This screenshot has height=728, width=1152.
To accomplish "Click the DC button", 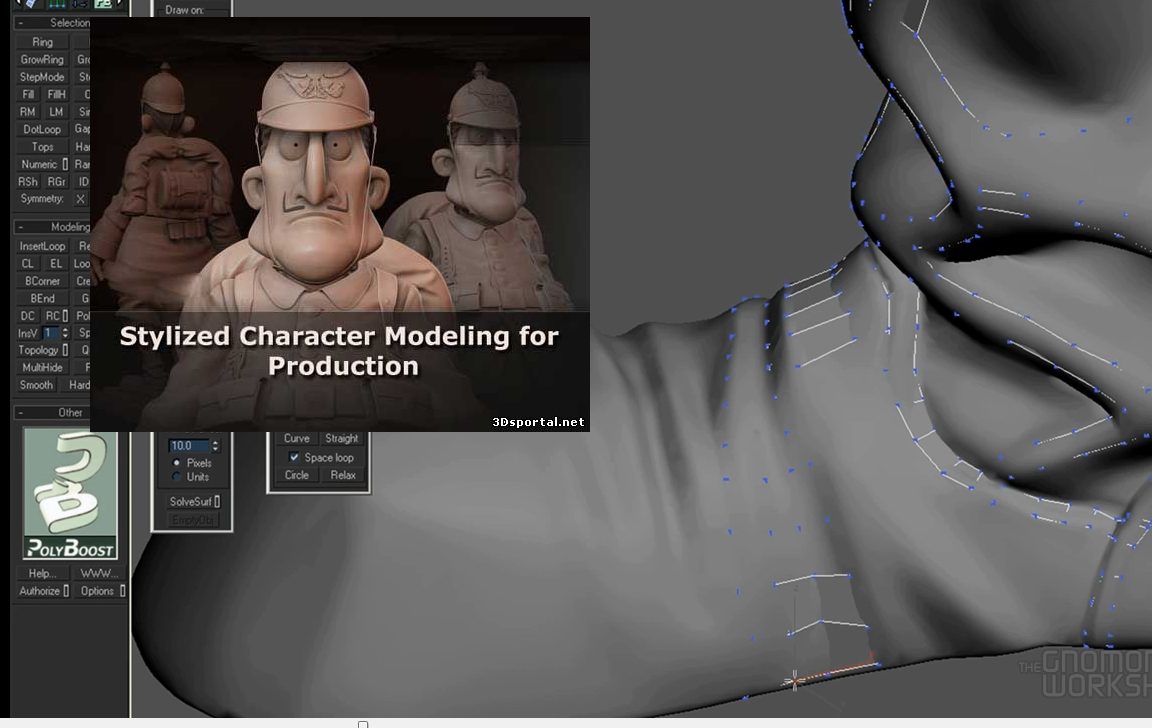I will (x=28, y=316).
